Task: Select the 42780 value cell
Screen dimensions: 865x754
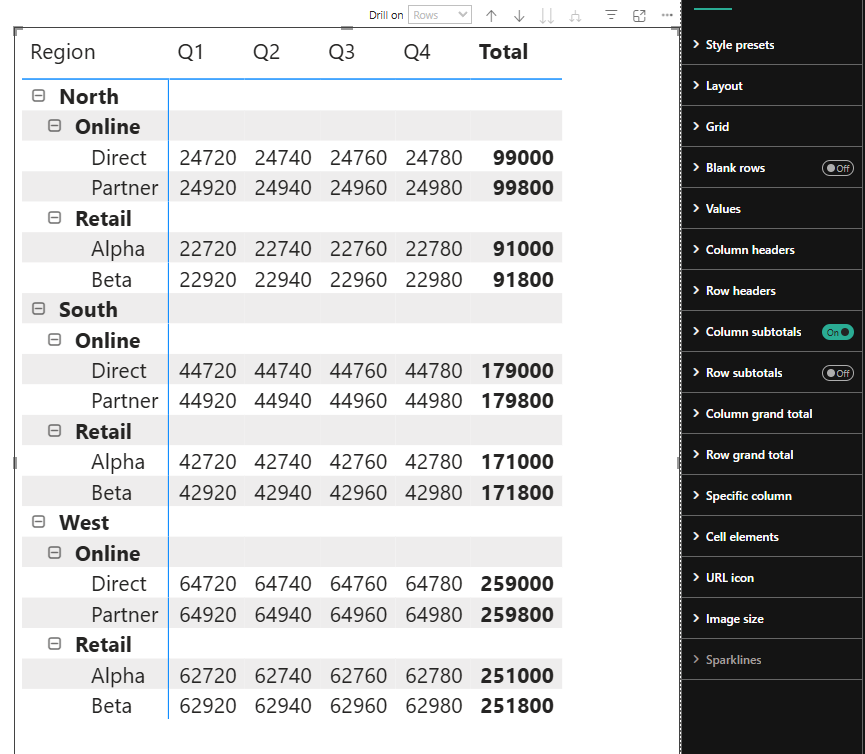Action: (x=434, y=462)
